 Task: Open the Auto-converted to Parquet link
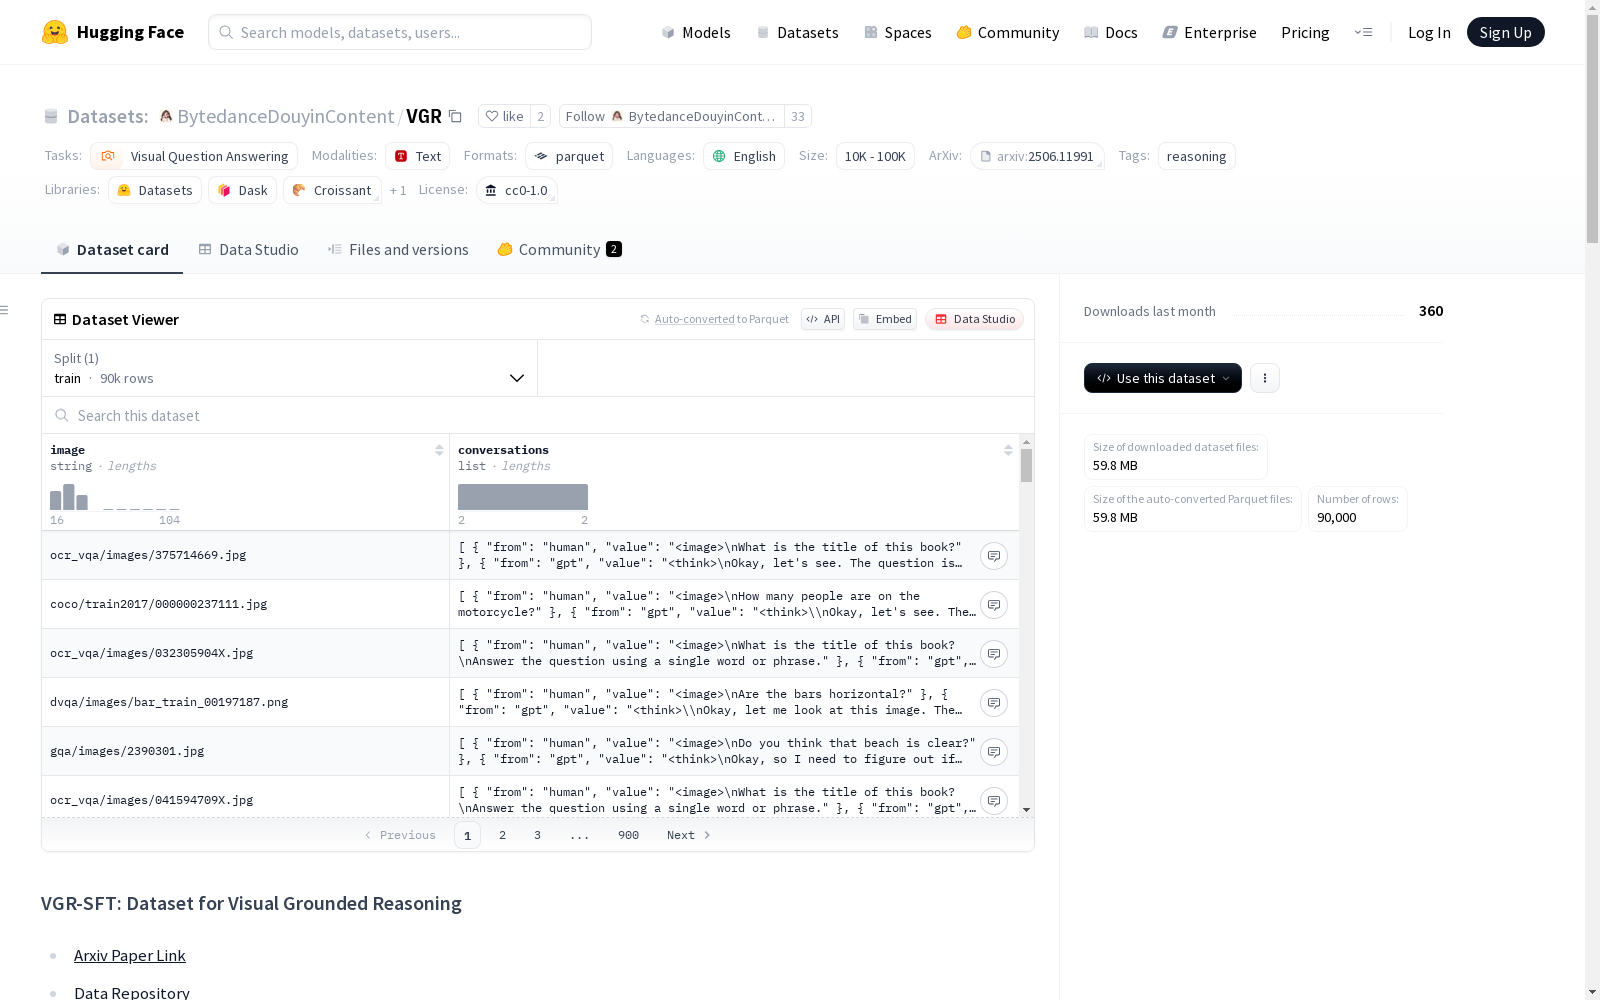tap(722, 319)
